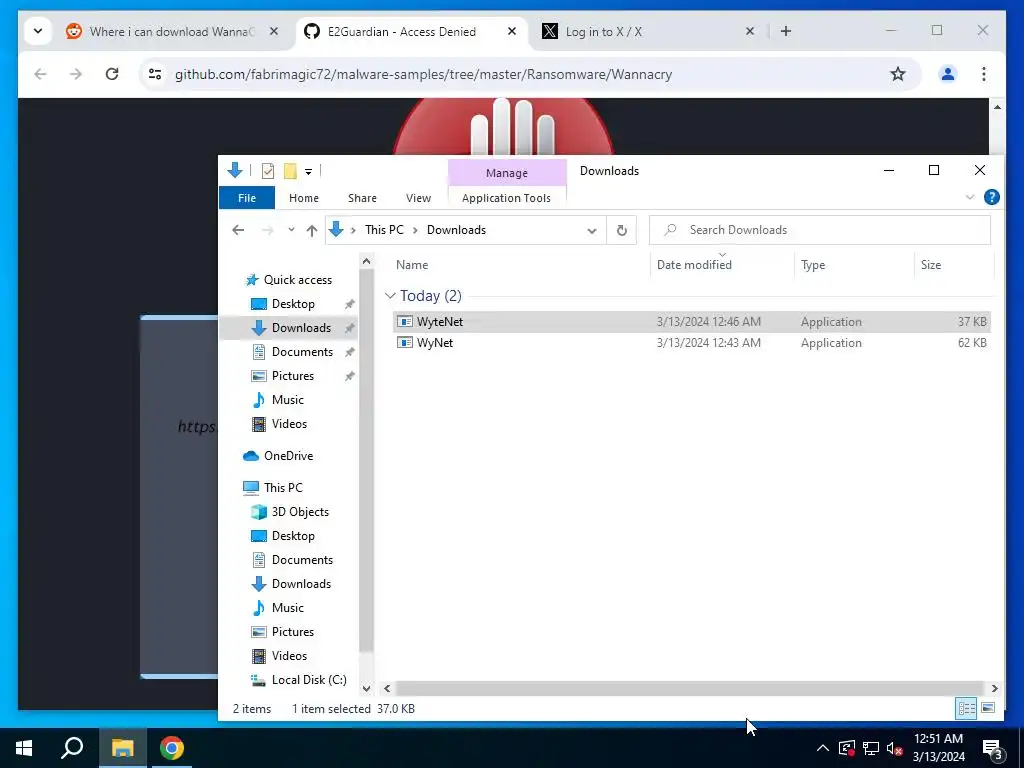Switch to large icons view layout
The height and width of the screenshot is (768, 1024).
(988, 708)
